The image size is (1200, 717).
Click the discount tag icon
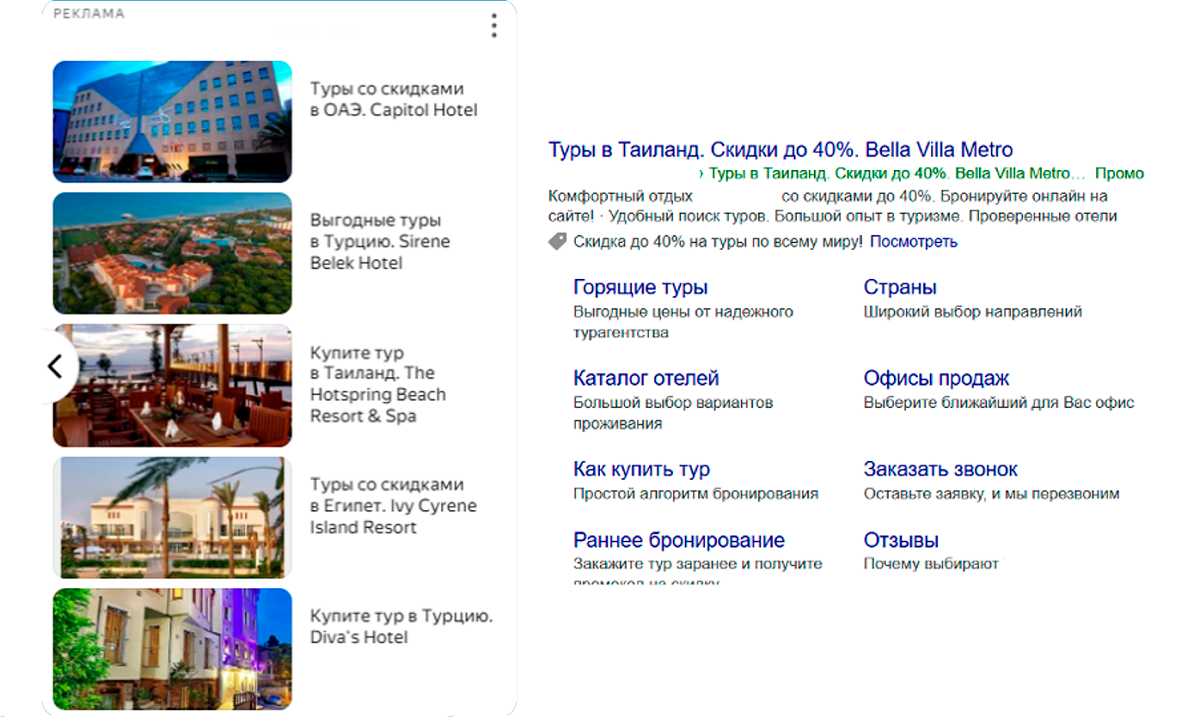[x=557, y=240]
